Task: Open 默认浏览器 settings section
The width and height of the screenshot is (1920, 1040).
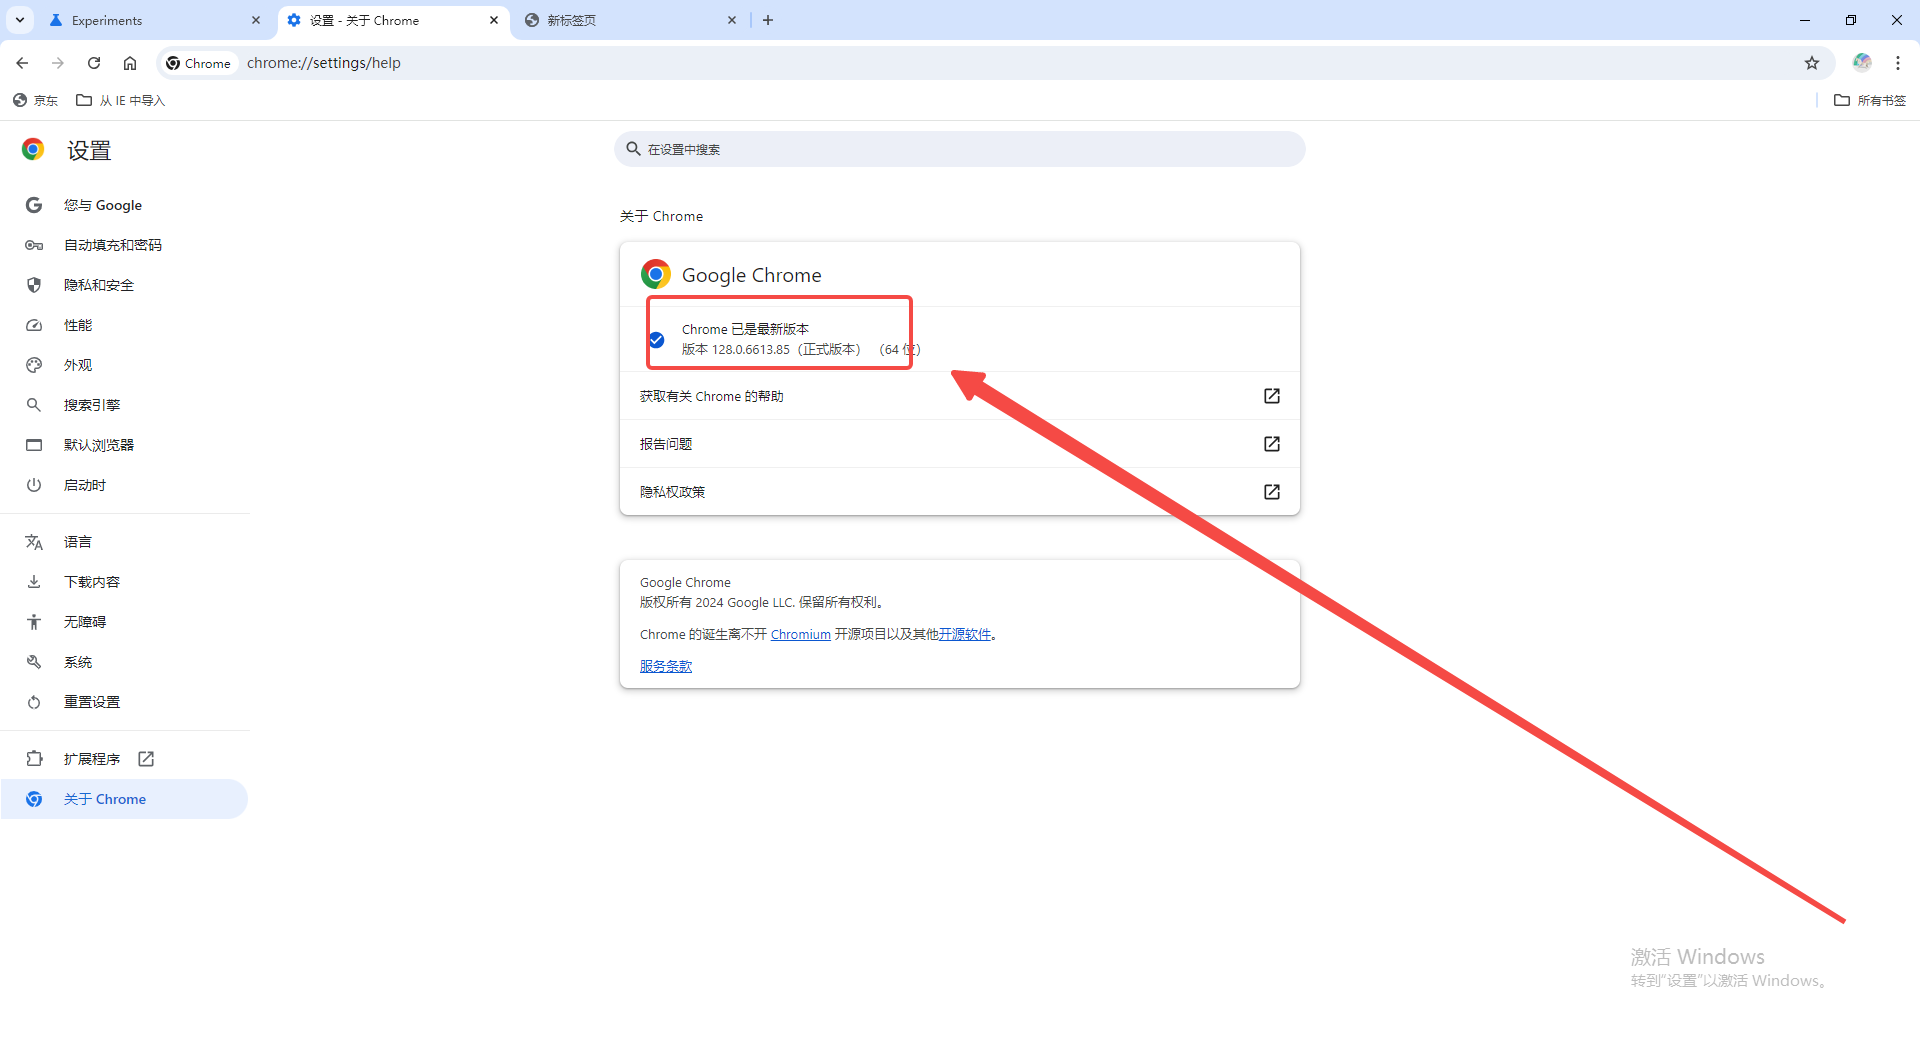Action: 125,445
